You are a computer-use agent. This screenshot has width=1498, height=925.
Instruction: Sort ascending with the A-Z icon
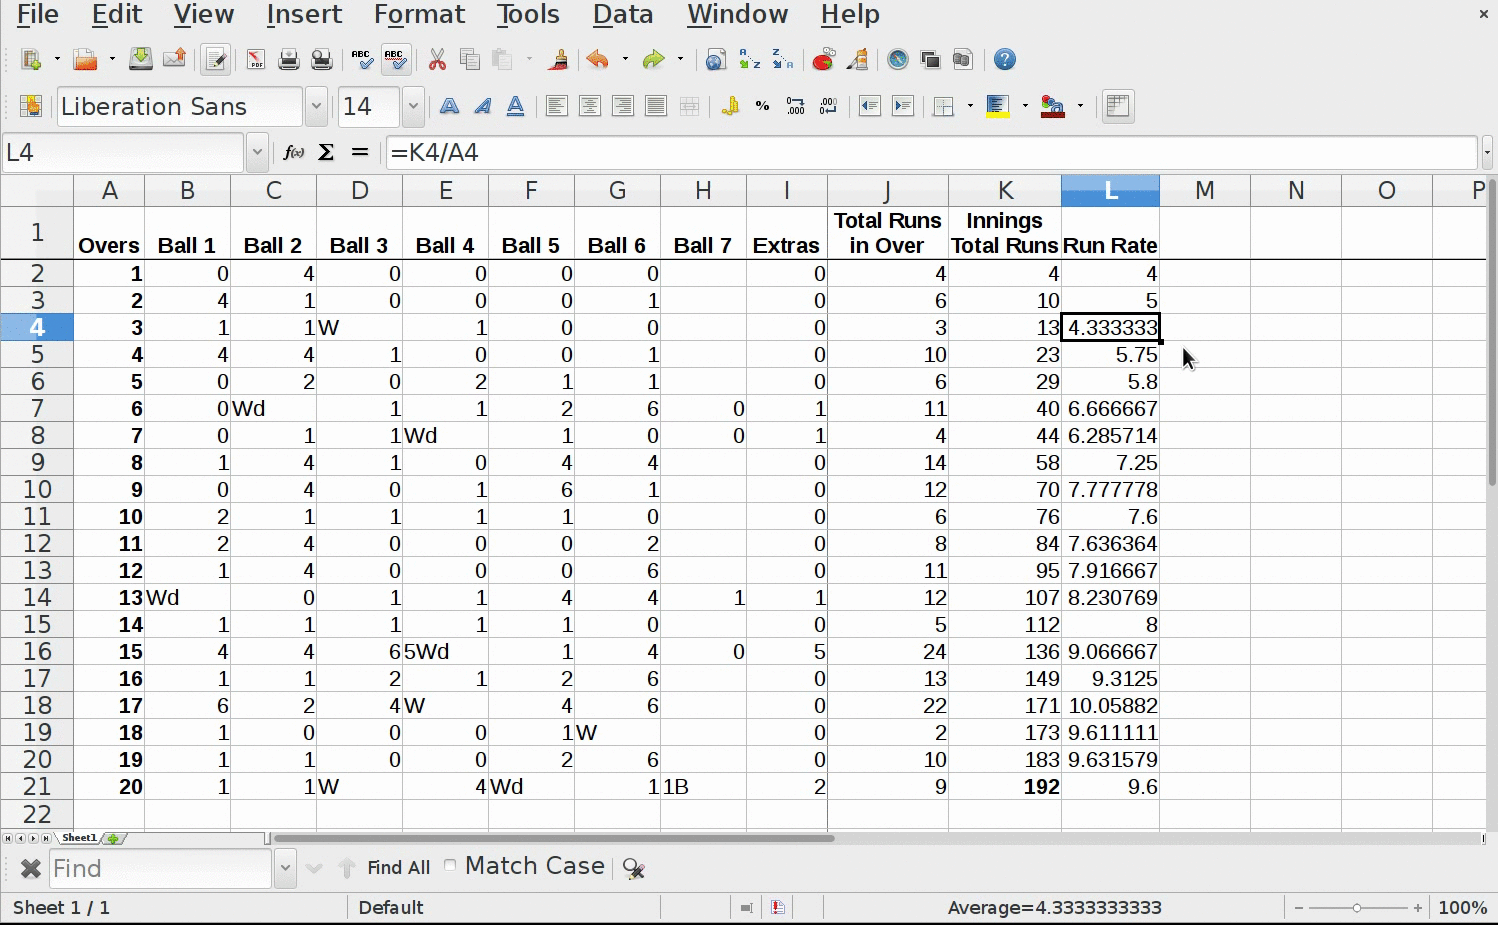tap(749, 60)
